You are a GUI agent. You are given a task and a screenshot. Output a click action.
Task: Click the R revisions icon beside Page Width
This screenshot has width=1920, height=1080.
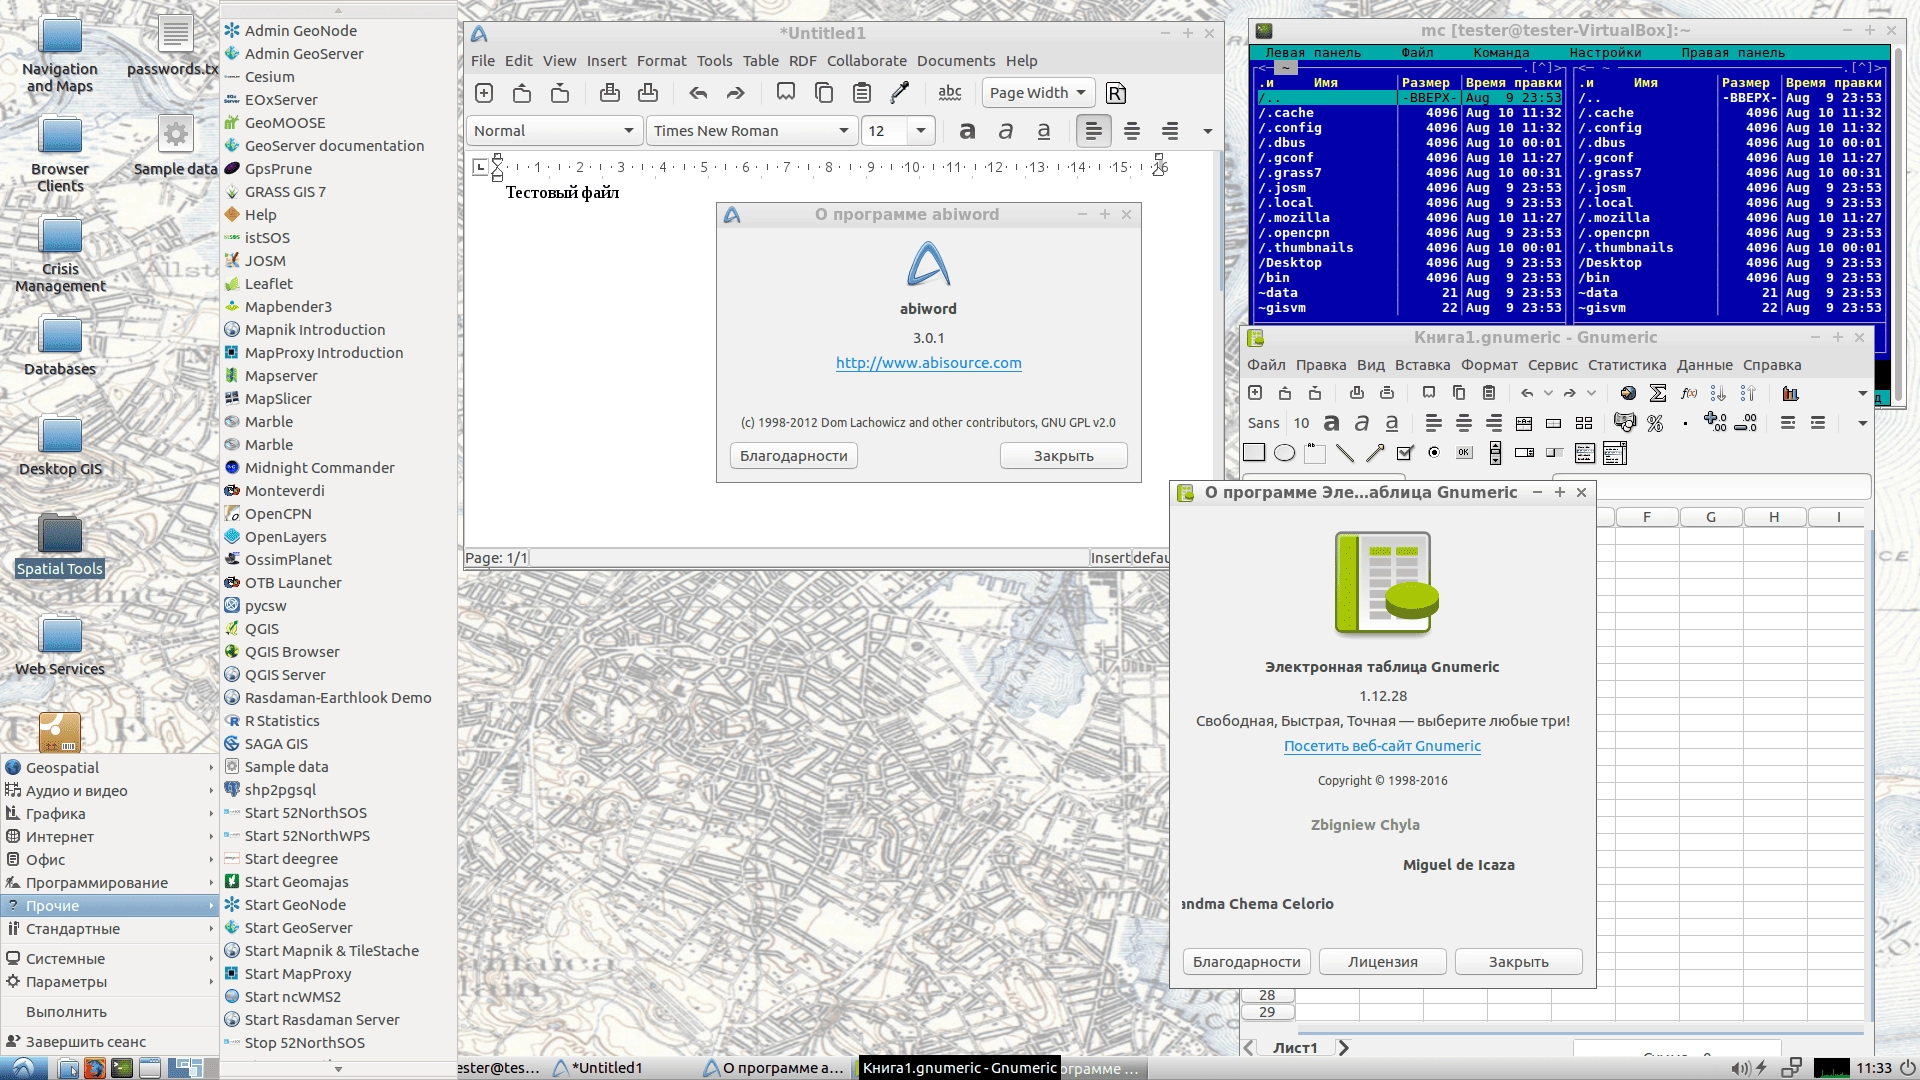[1116, 93]
